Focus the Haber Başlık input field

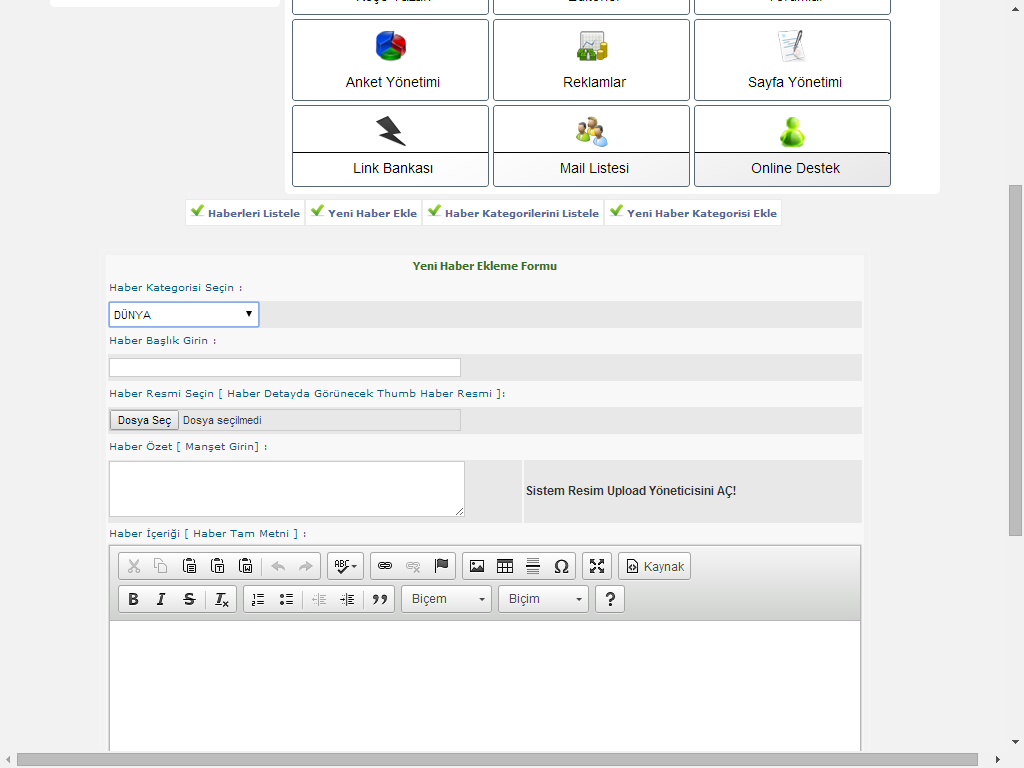[x=285, y=368]
